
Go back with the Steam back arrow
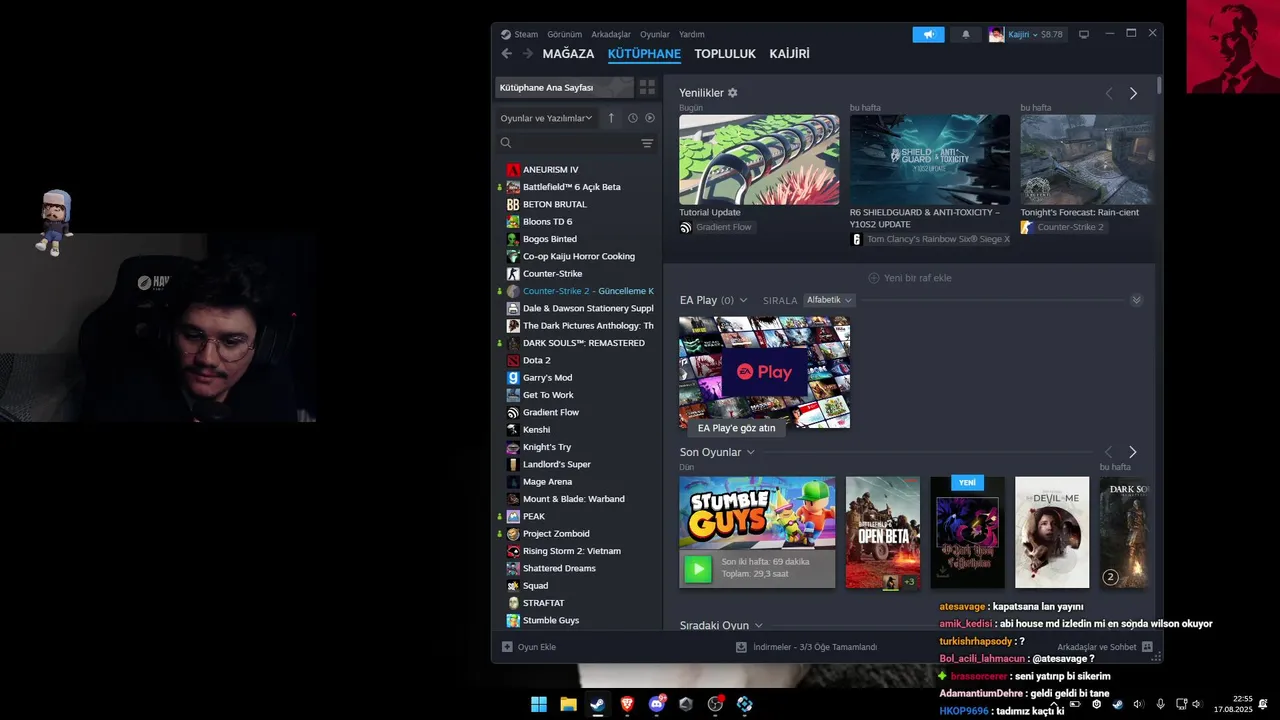click(506, 54)
